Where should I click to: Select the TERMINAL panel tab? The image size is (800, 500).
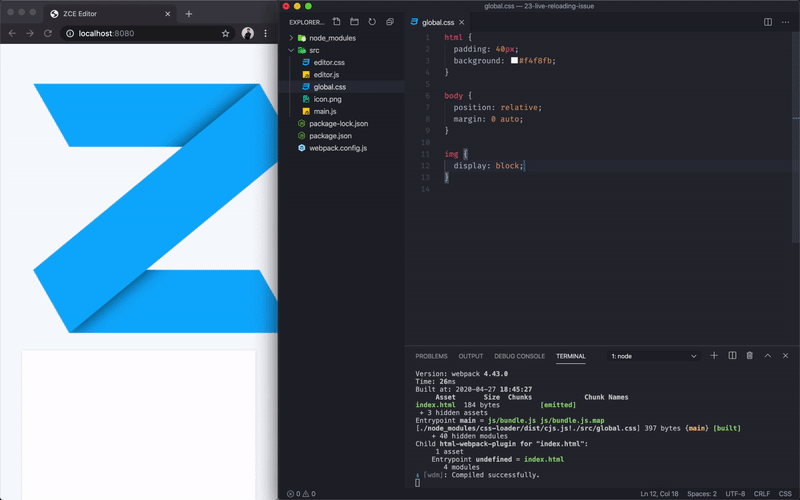tap(570, 356)
